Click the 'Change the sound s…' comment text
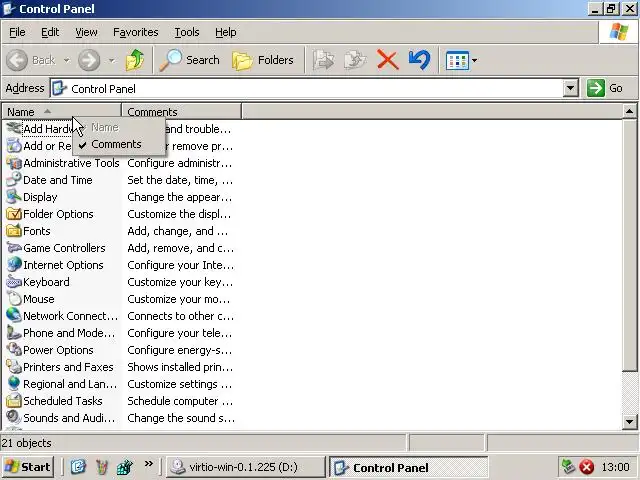640x480 pixels. 181,418
